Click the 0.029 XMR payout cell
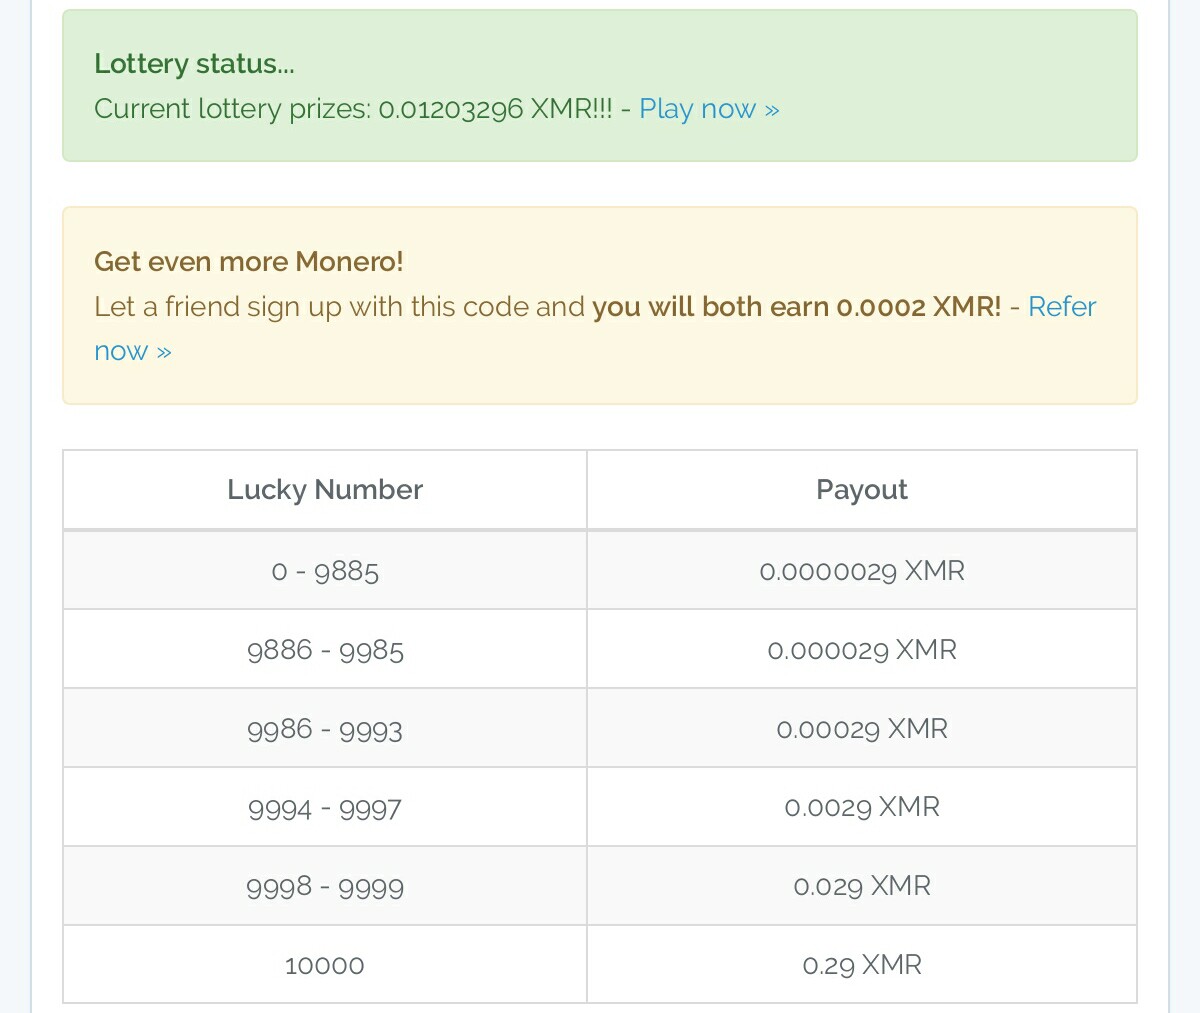This screenshot has width=1200, height=1013. [x=862, y=886]
